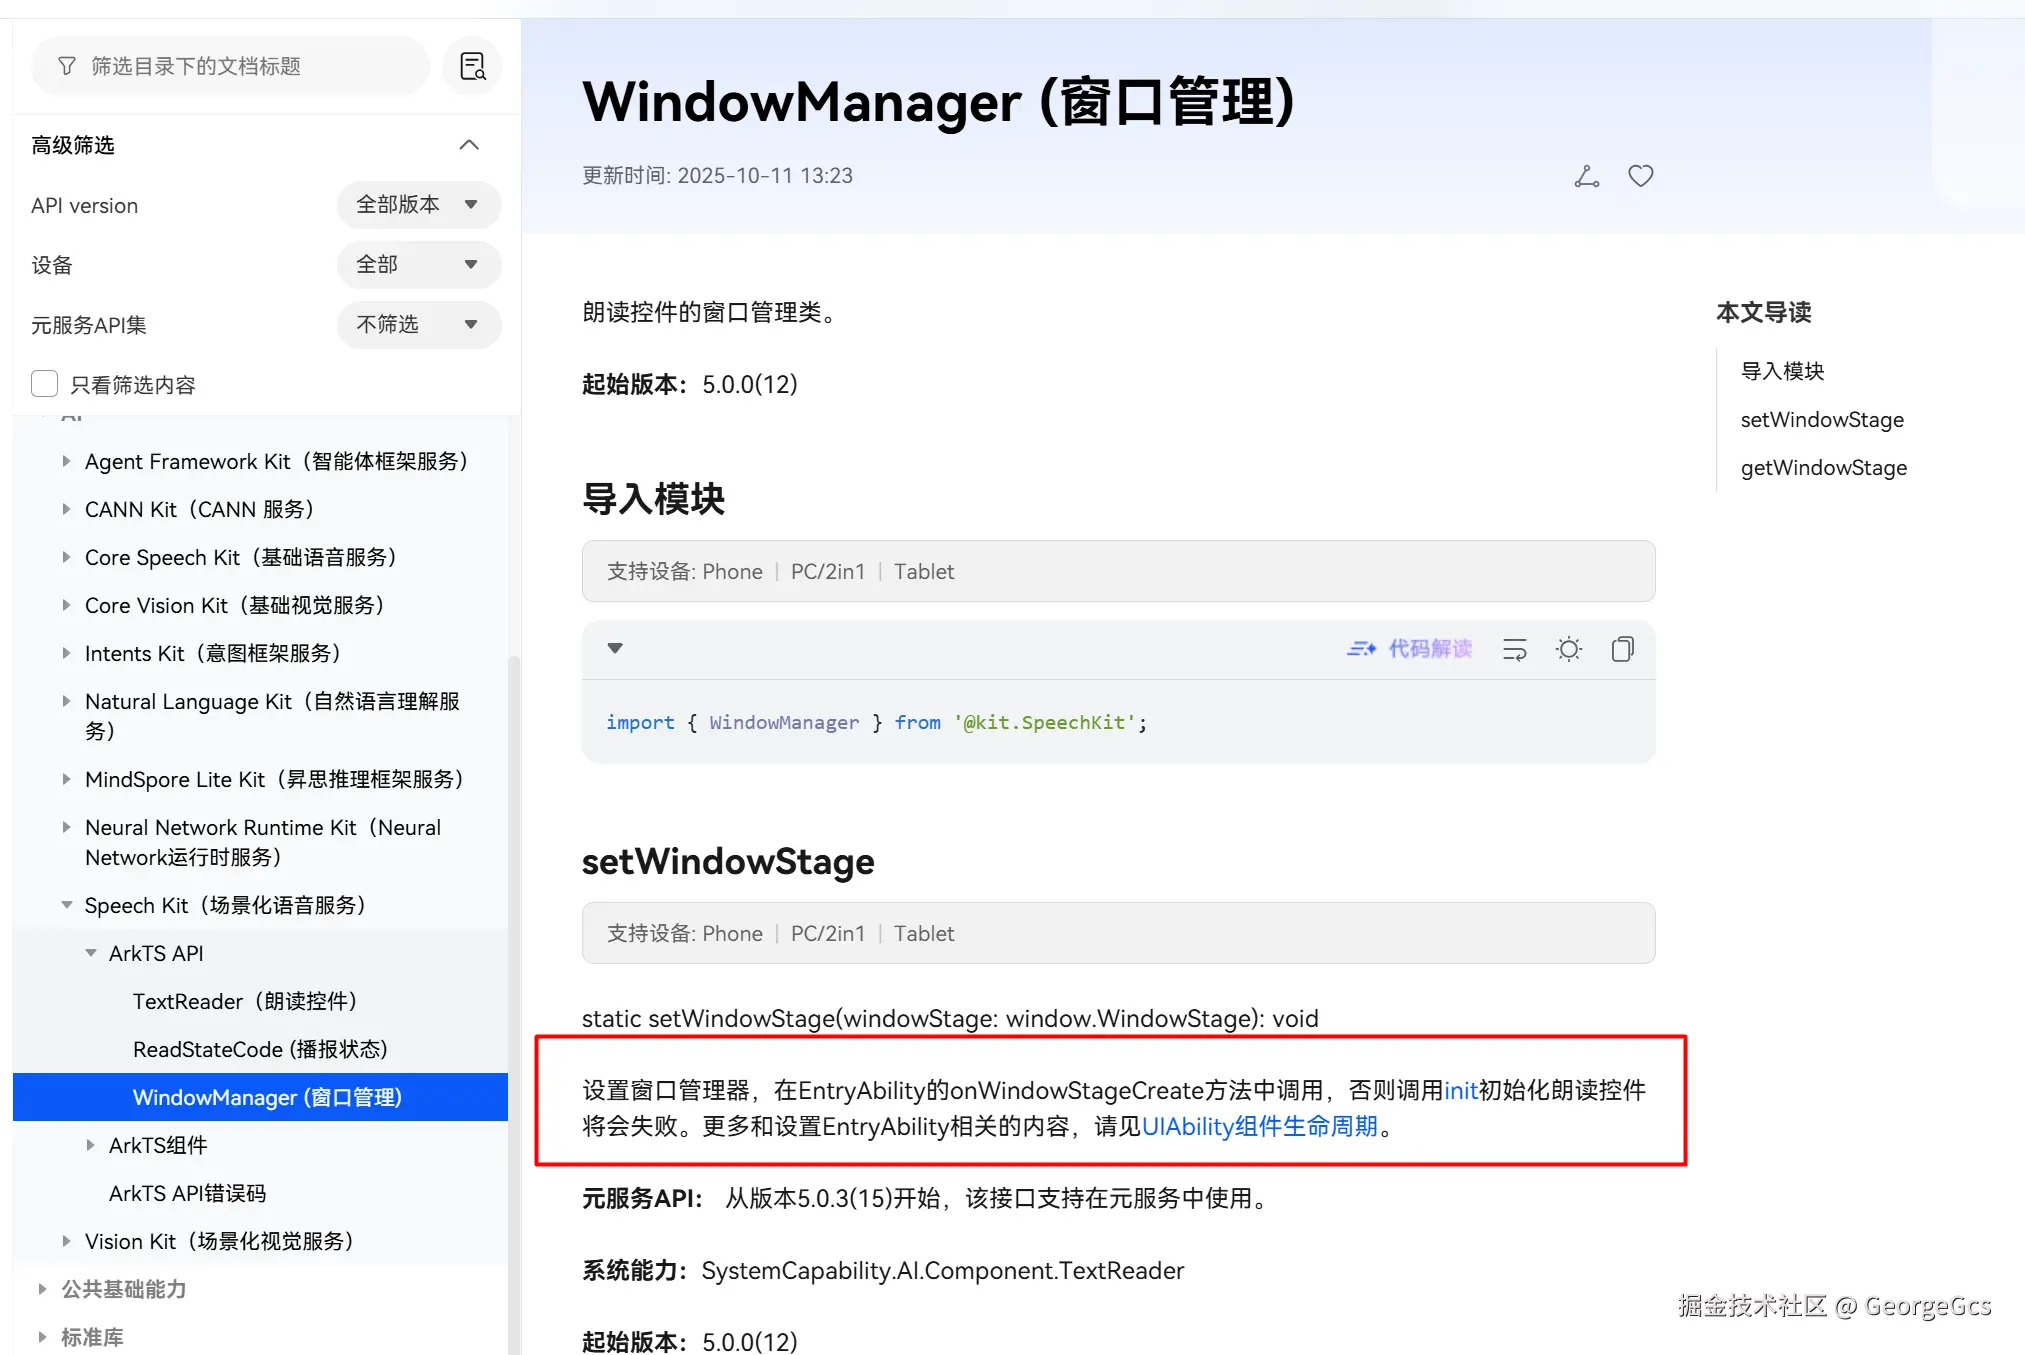Click the heart favorite icon
Viewport: 2025px width, 1355px height.
1640,176
